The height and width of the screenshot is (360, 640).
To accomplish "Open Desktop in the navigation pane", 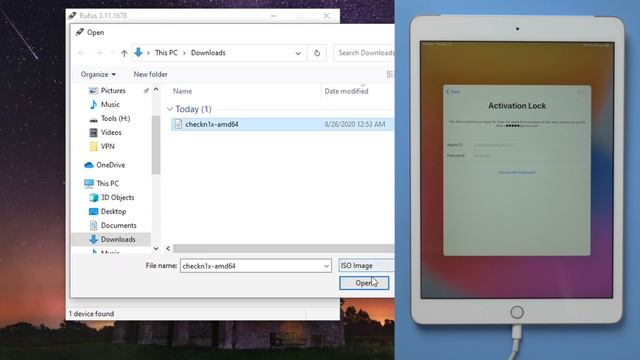I will click(113, 211).
